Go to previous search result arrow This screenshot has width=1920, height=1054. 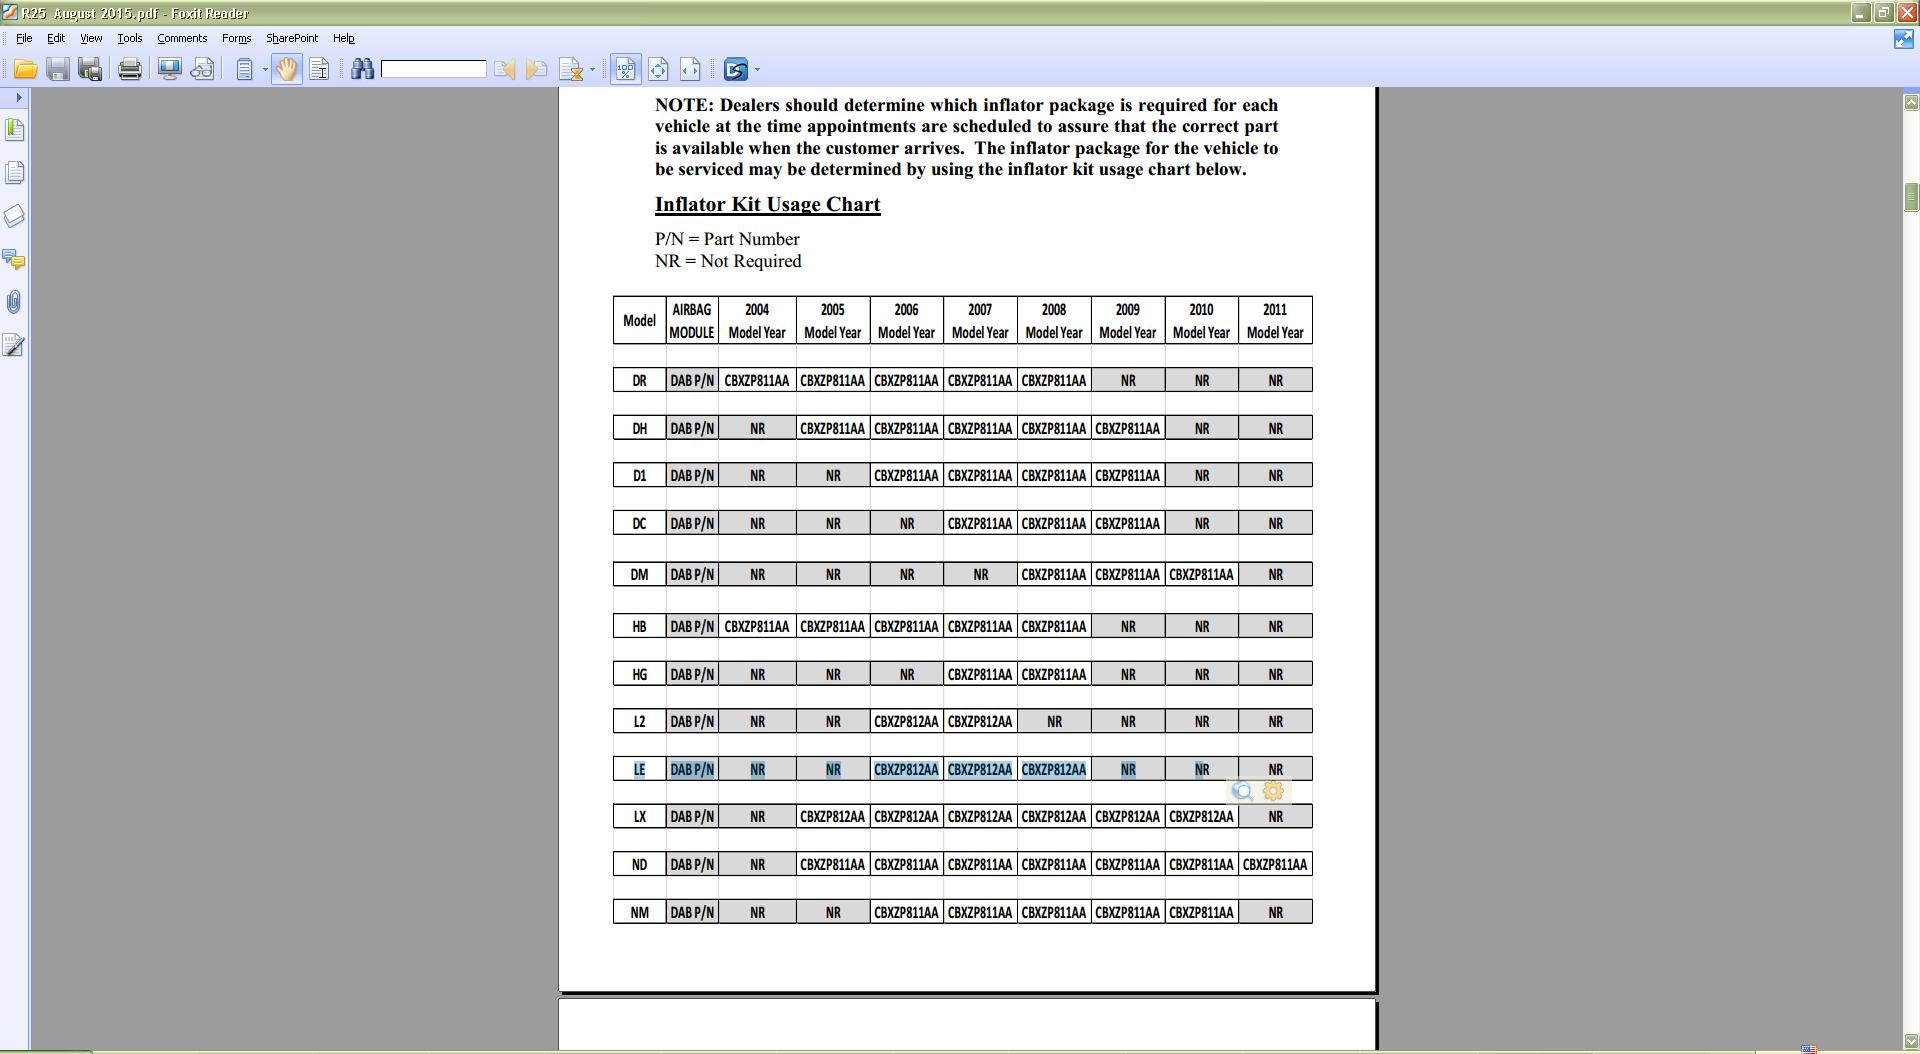pos(505,69)
